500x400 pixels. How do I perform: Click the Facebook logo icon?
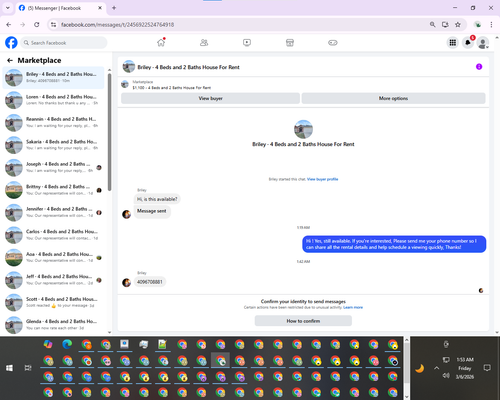point(11,43)
